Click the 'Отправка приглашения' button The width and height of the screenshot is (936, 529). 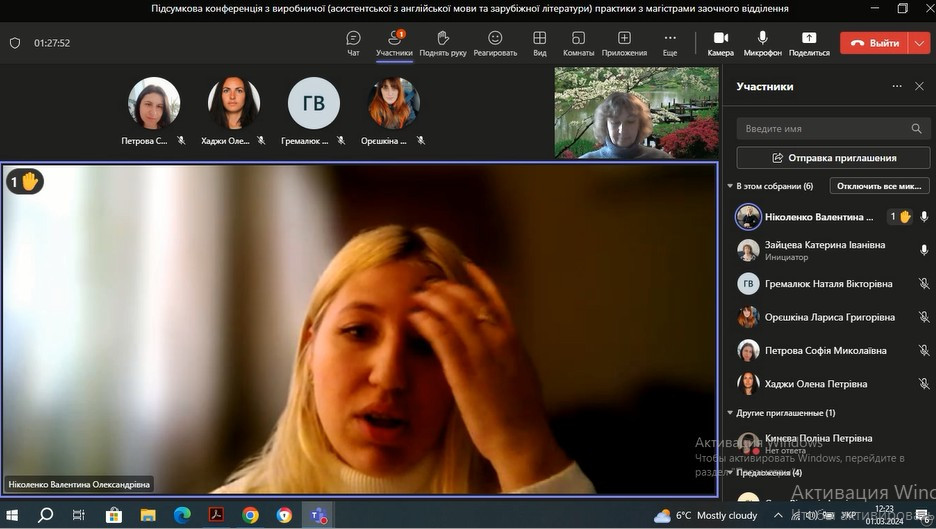(x=833, y=158)
